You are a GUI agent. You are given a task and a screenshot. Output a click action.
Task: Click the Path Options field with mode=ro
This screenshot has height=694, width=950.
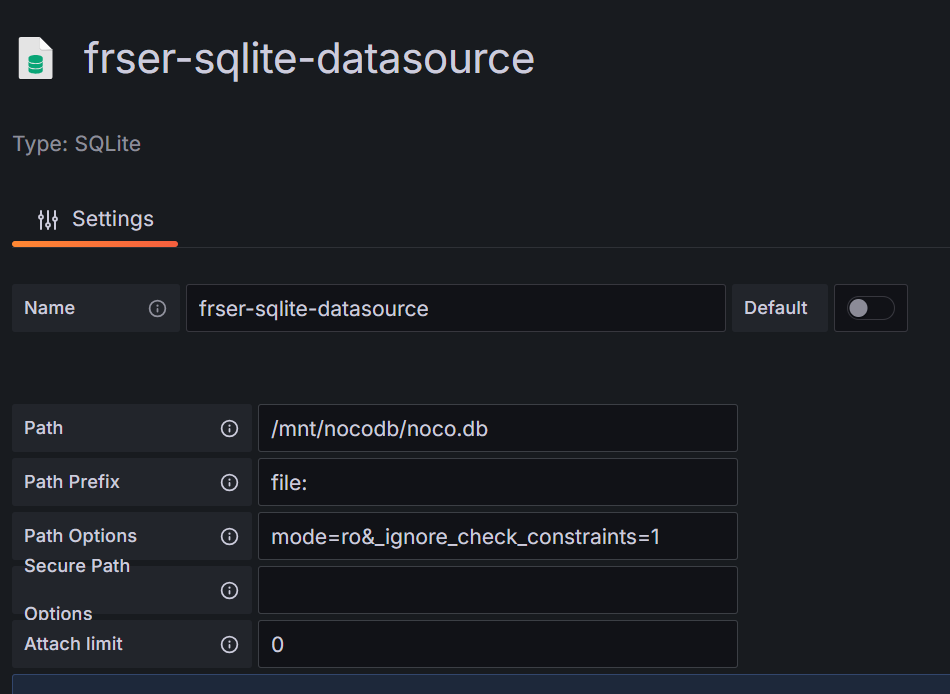coord(497,536)
